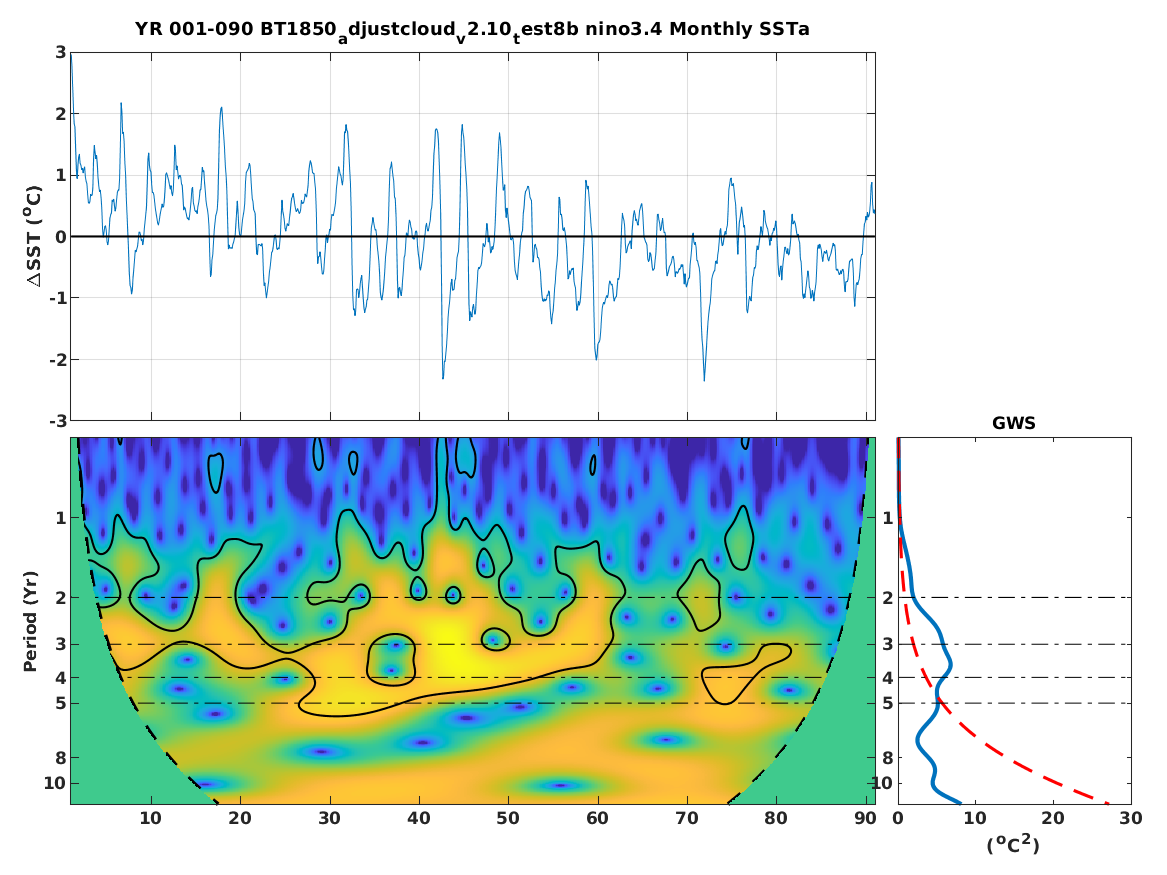Screen dimensions: 1167x875
Task: Click tick label '3' at top of SST axis
Action: [61, 52]
